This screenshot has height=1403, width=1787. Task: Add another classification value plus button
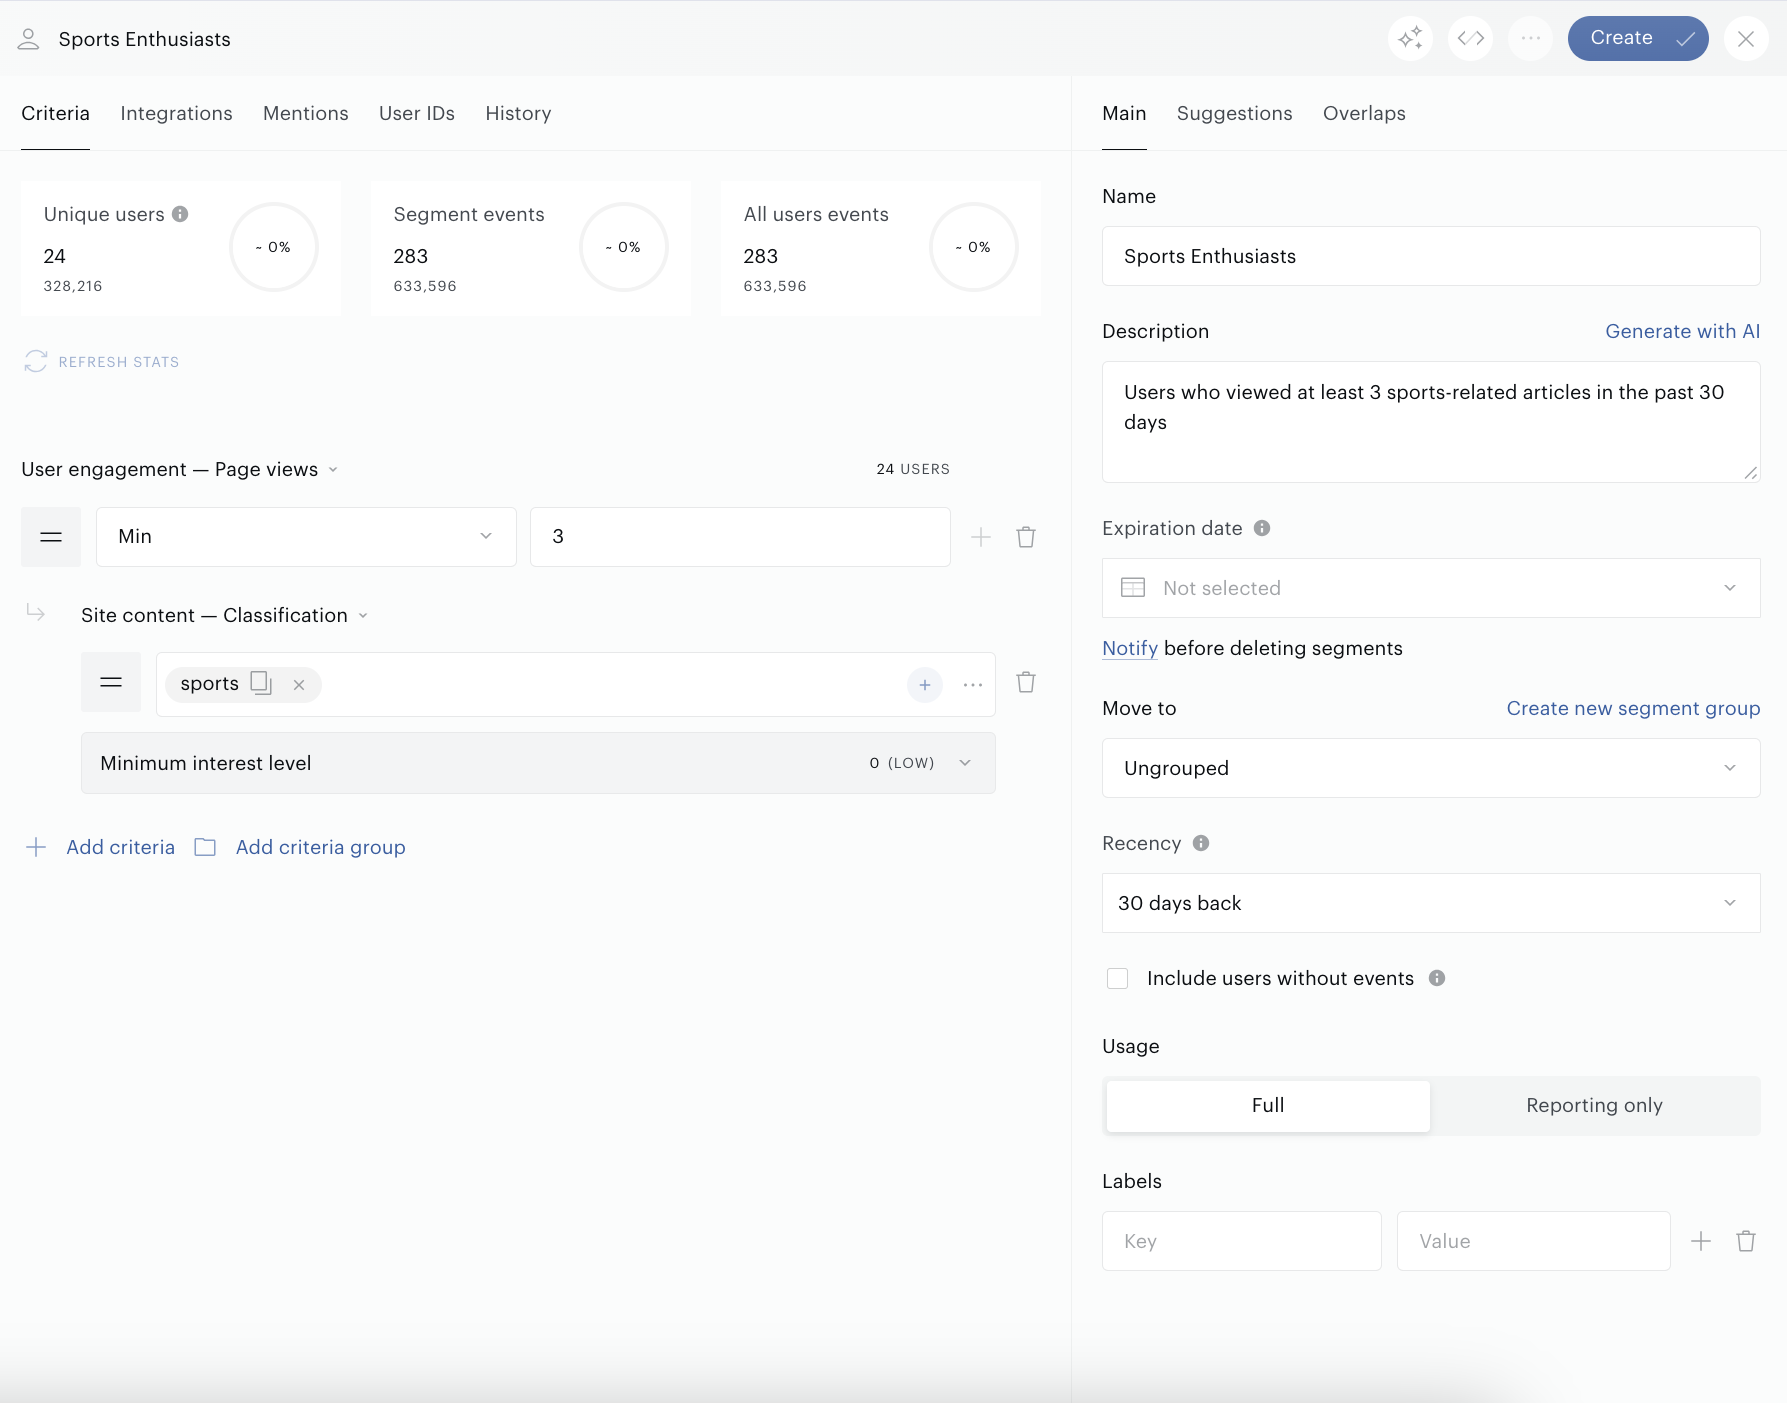(x=925, y=685)
